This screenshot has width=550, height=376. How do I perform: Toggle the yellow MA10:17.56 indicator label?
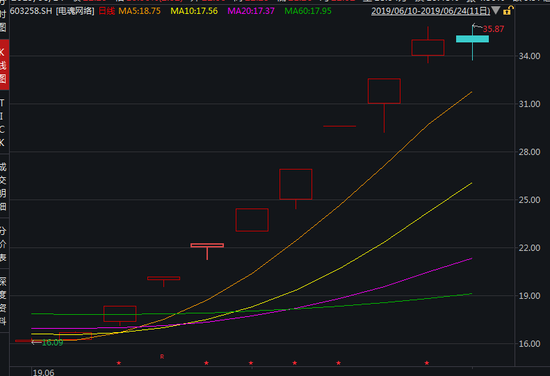[x=194, y=11]
